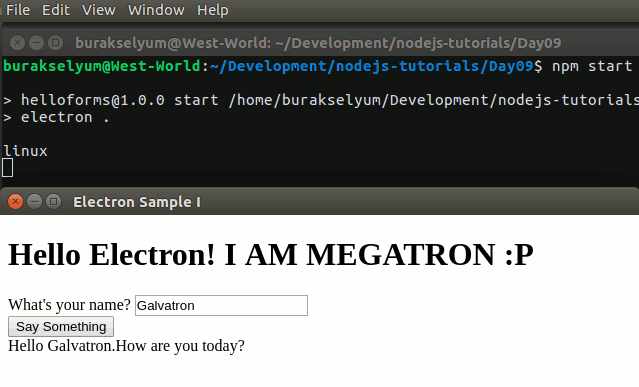Screen dimensions: 639x387
Task: Click the helloforms@1.0.0 start line in terminal
Action: pyautogui.click(x=321, y=100)
